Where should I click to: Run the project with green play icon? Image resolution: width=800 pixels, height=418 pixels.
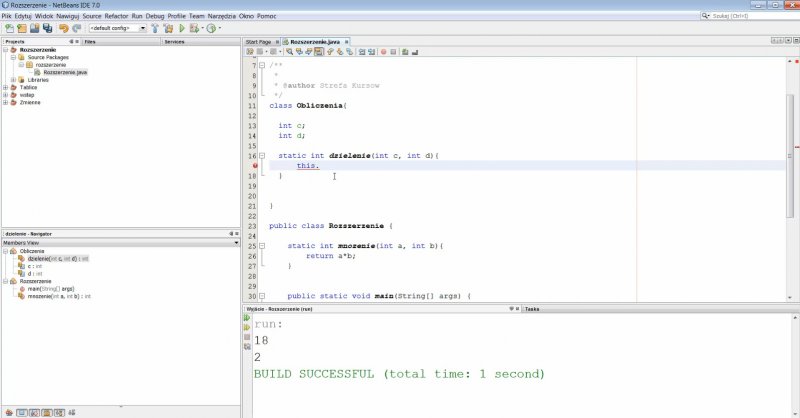tap(182, 28)
